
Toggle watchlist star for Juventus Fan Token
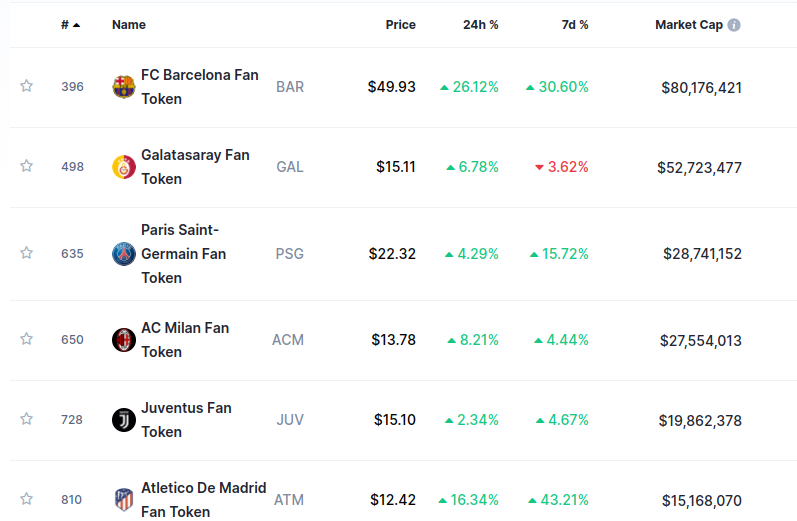click(27, 419)
